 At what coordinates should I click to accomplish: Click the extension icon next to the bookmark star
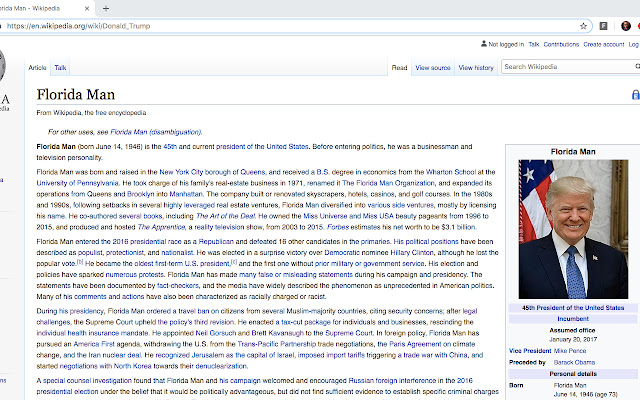(603, 26)
